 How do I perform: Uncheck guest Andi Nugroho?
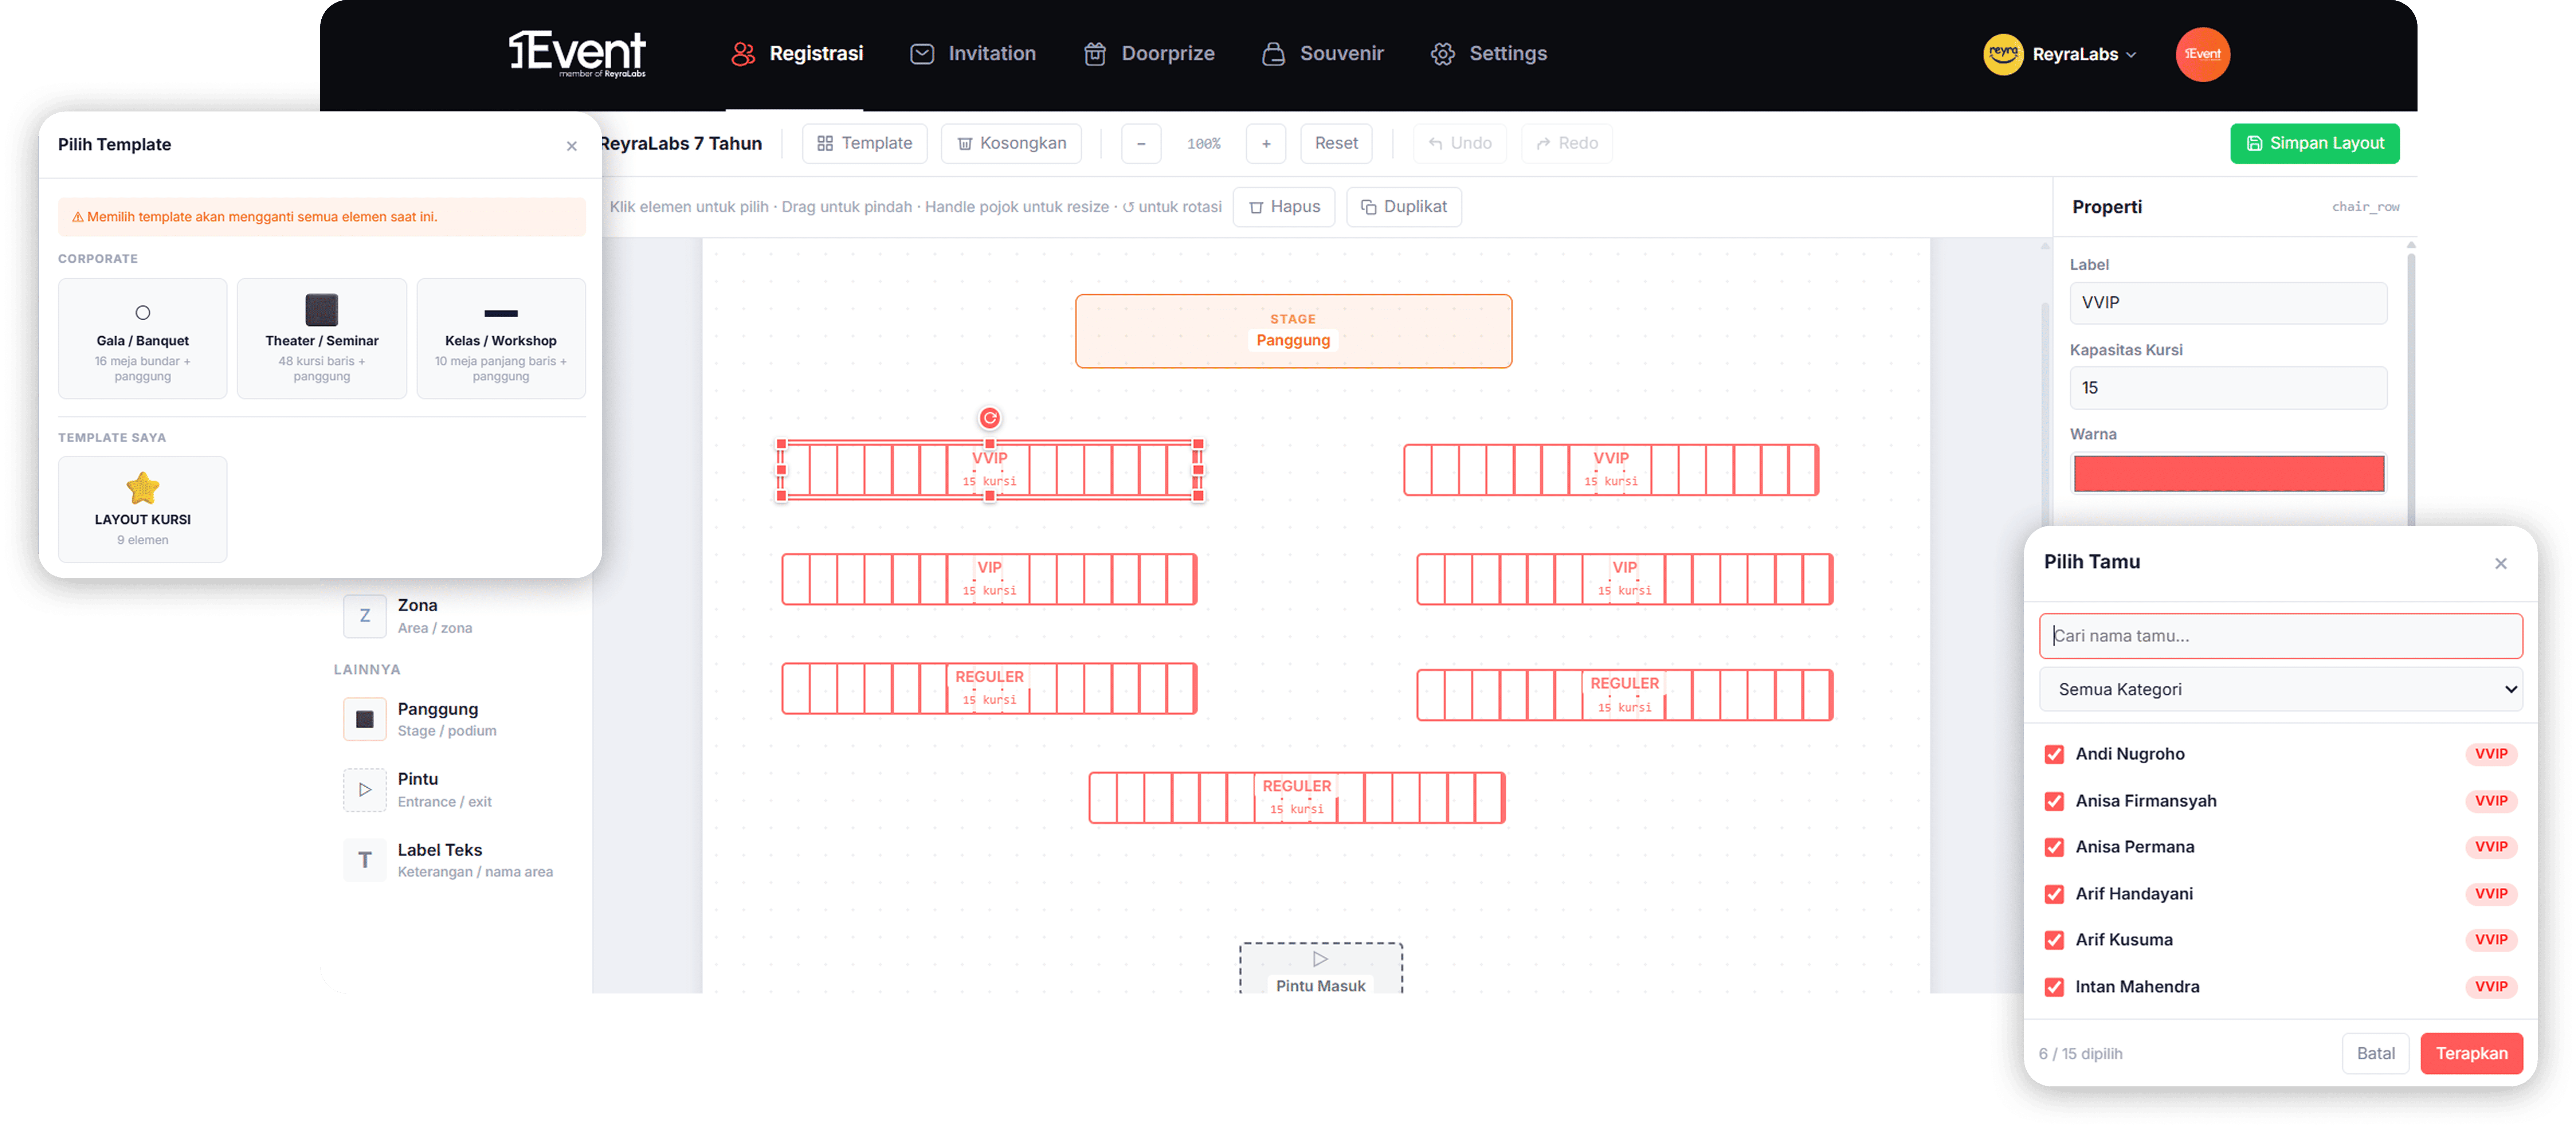2054,754
